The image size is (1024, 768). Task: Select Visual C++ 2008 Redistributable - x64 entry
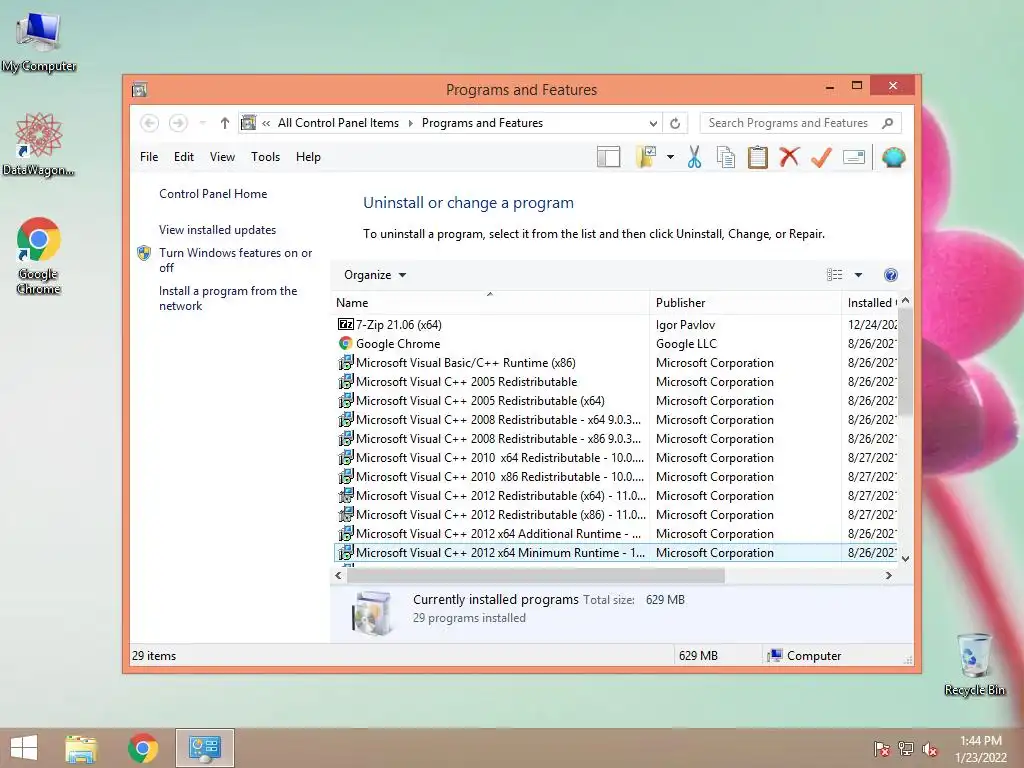(x=616, y=419)
